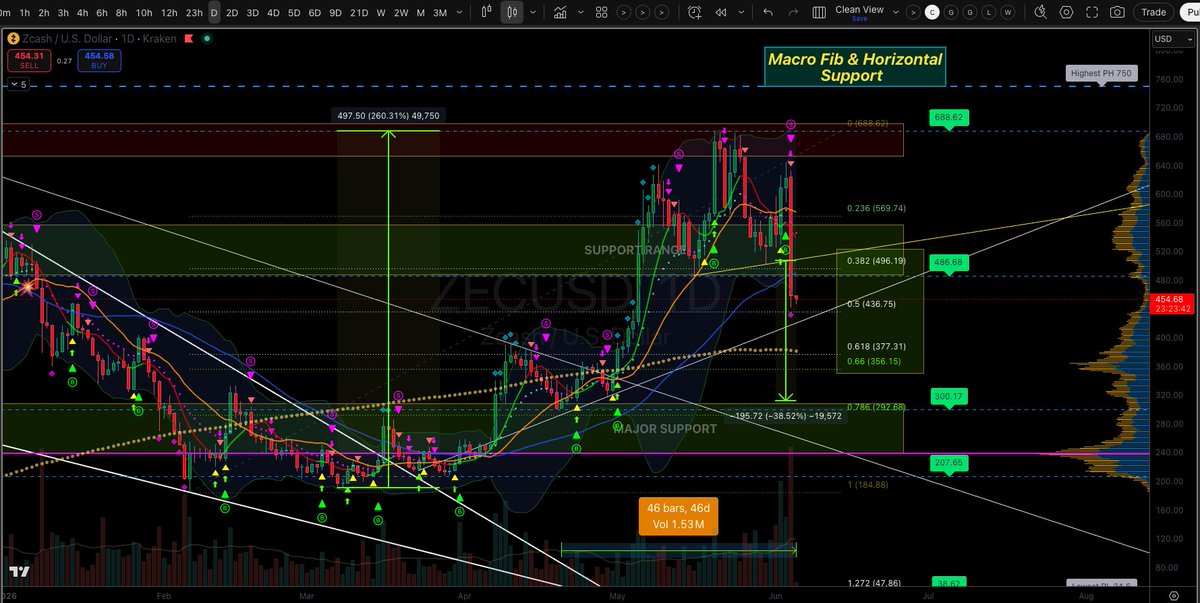This screenshot has width=1200, height=603.
Task: Select the L layout circle
Action: 989,12
